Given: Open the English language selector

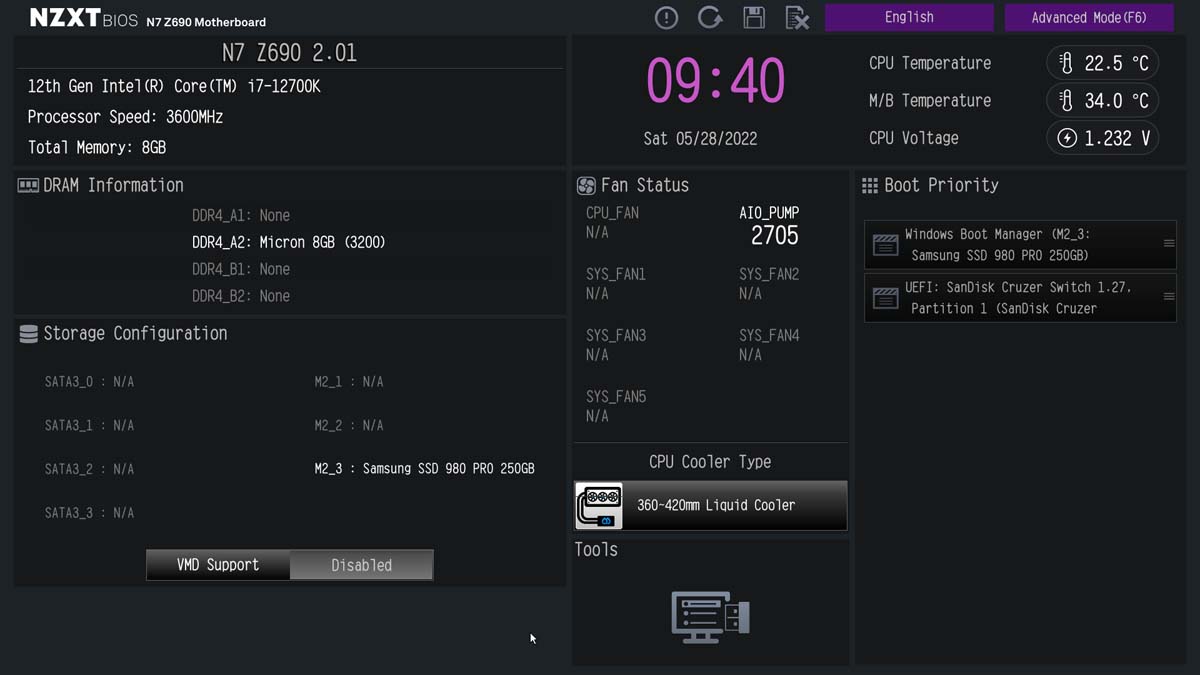Looking at the screenshot, I should click(x=909, y=17).
